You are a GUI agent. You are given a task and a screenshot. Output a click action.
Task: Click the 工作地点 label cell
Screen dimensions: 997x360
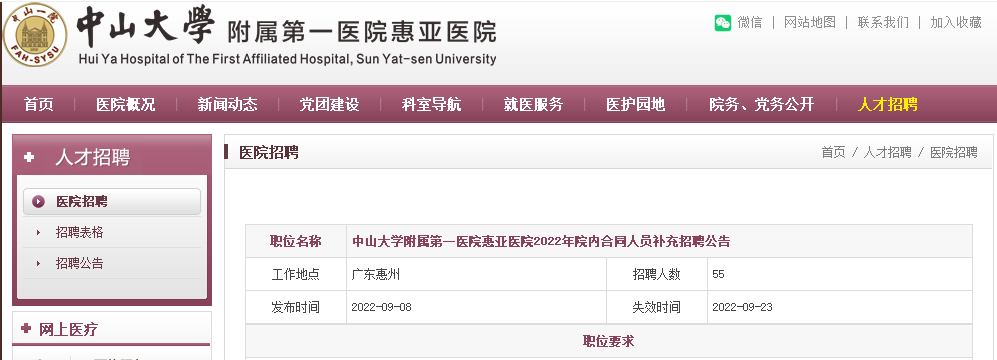pos(296,275)
